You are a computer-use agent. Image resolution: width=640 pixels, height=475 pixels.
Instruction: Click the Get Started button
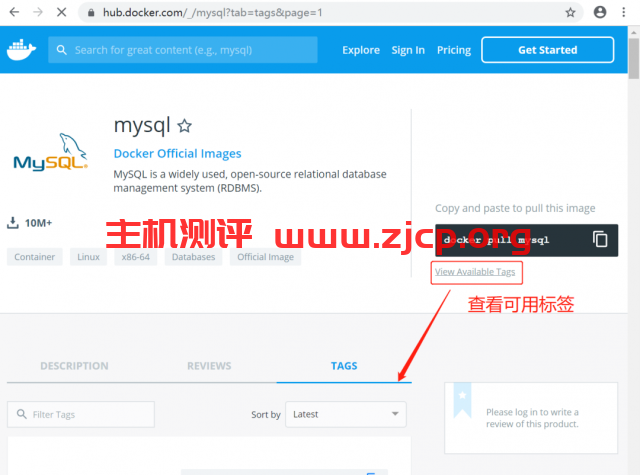[547, 50]
